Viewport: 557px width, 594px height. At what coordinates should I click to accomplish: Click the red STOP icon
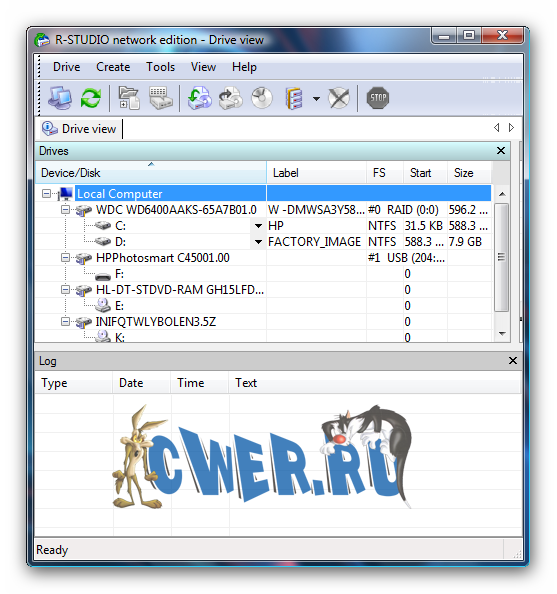378,98
